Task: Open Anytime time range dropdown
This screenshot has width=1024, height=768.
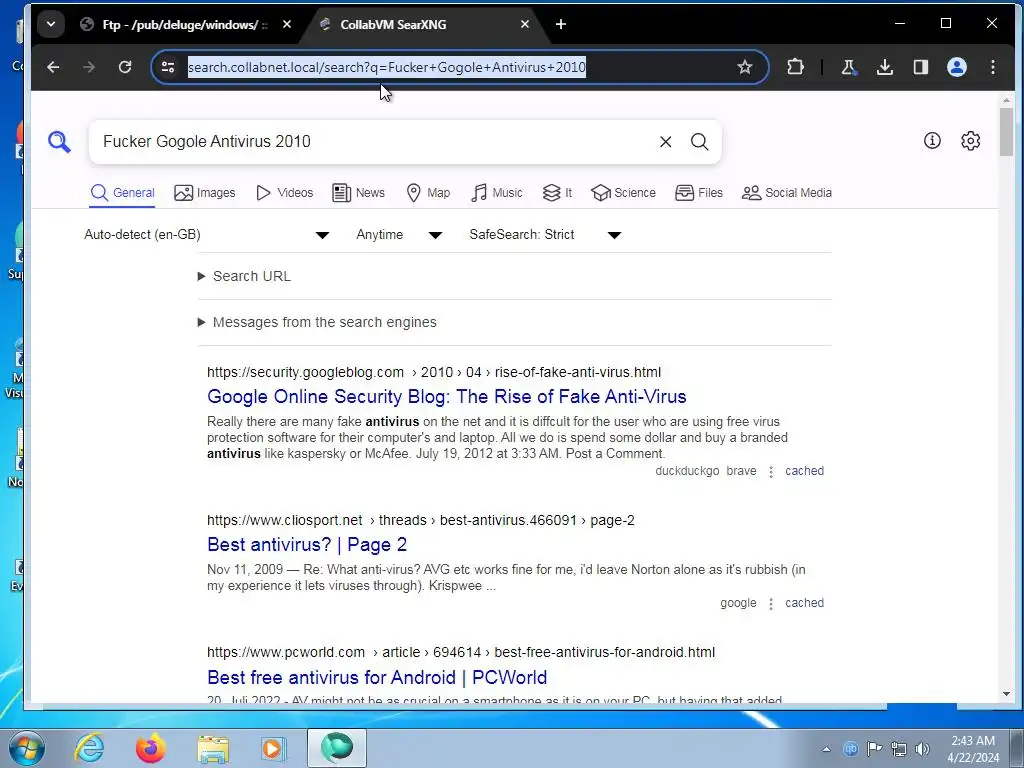Action: pyautogui.click(x=399, y=234)
